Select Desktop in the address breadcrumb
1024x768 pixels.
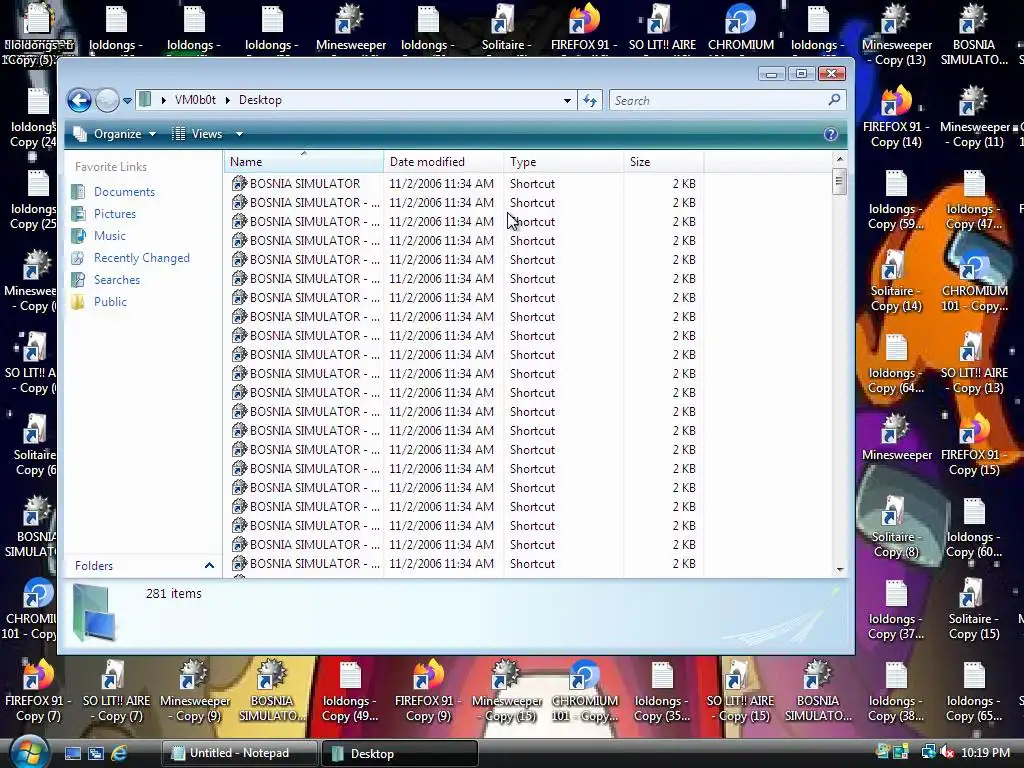[260, 100]
